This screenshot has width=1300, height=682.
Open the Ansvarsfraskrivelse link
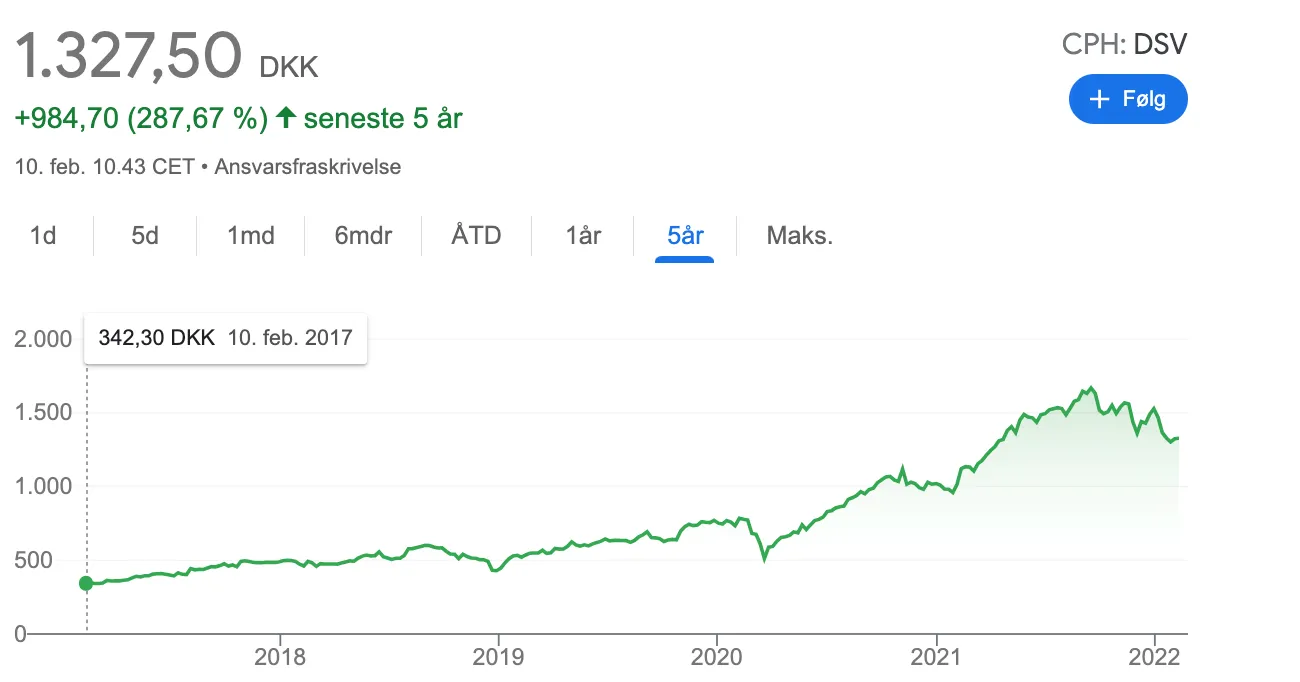pos(308,167)
